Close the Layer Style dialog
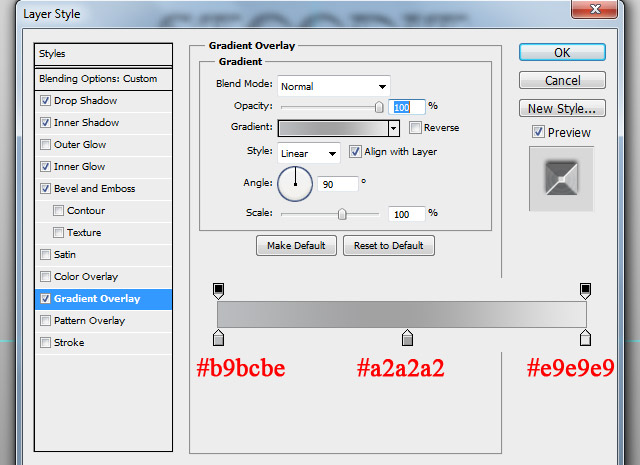 point(595,9)
